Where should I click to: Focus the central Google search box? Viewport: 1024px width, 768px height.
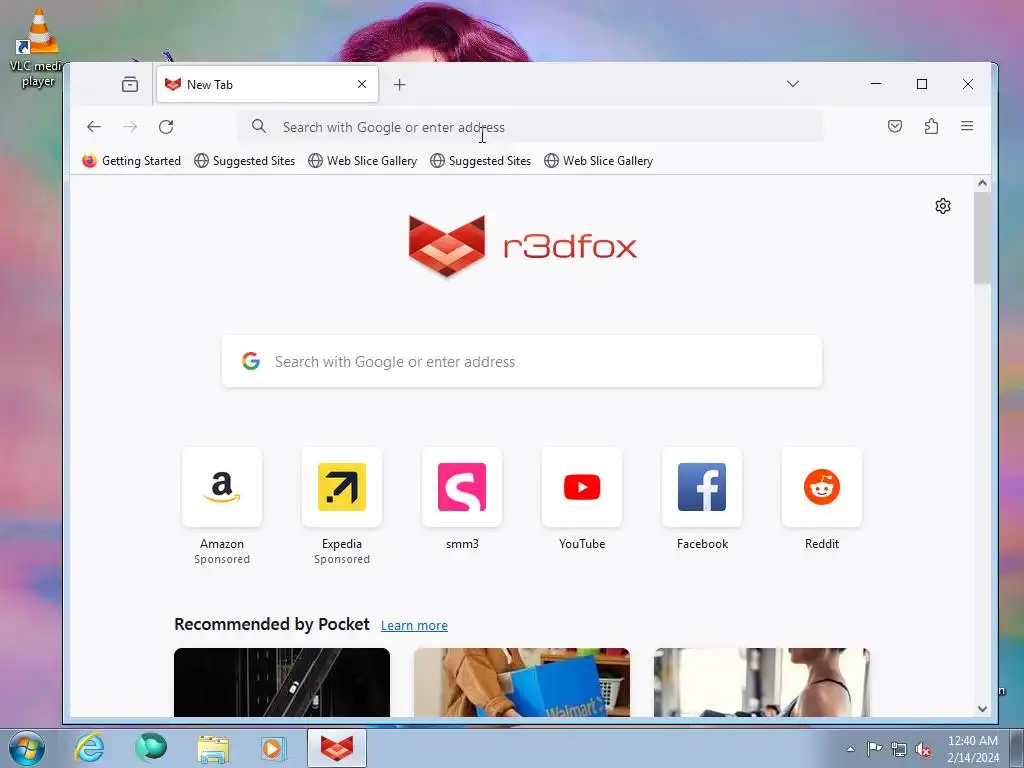click(x=522, y=361)
